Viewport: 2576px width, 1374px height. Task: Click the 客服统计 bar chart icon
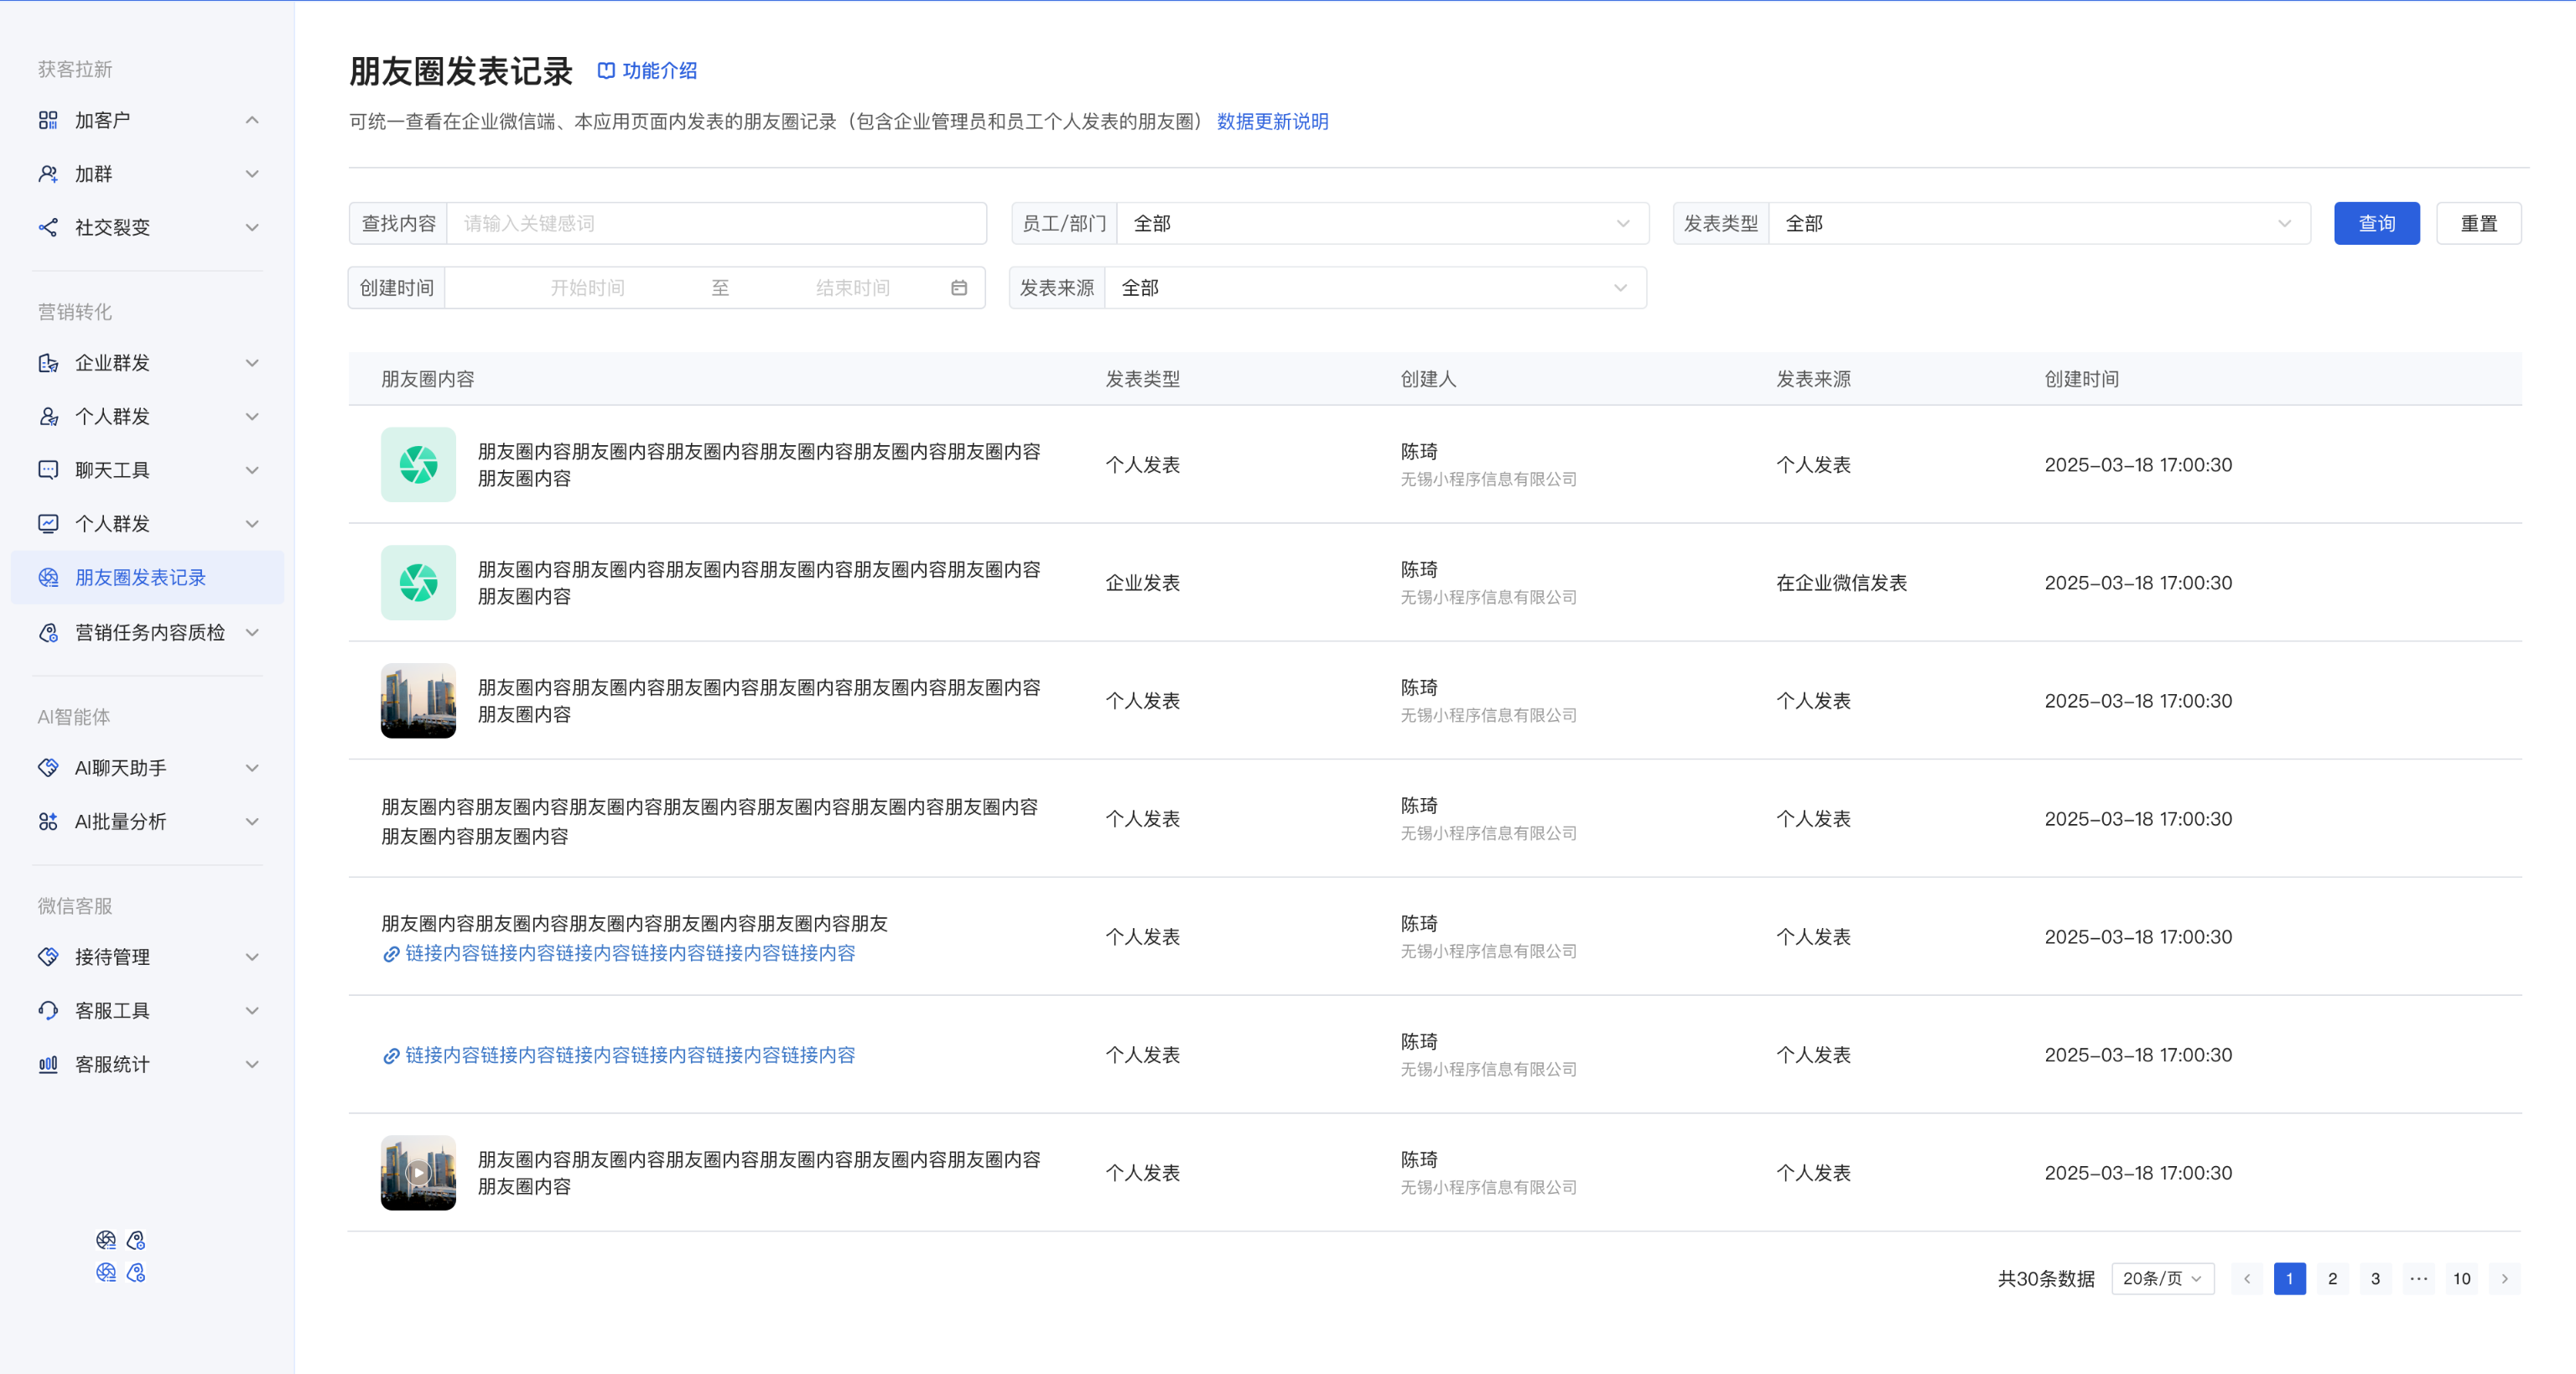pos(48,1064)
